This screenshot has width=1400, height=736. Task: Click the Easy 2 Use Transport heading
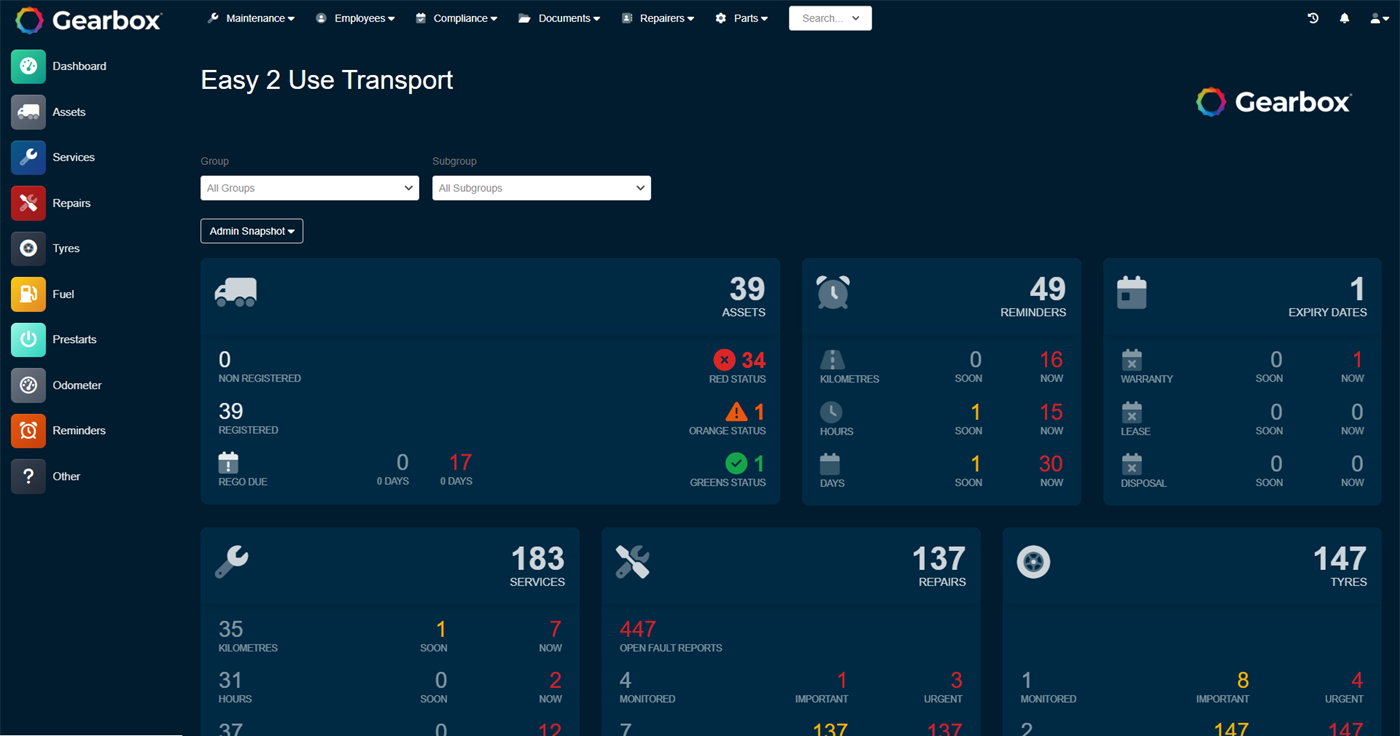[327, 80]
